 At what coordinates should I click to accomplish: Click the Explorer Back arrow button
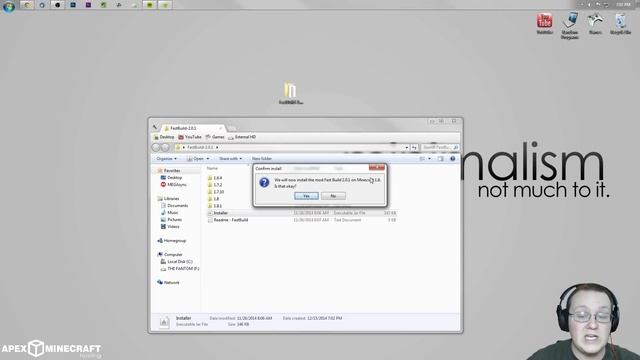pyautogui.click(x=156, y=147)
